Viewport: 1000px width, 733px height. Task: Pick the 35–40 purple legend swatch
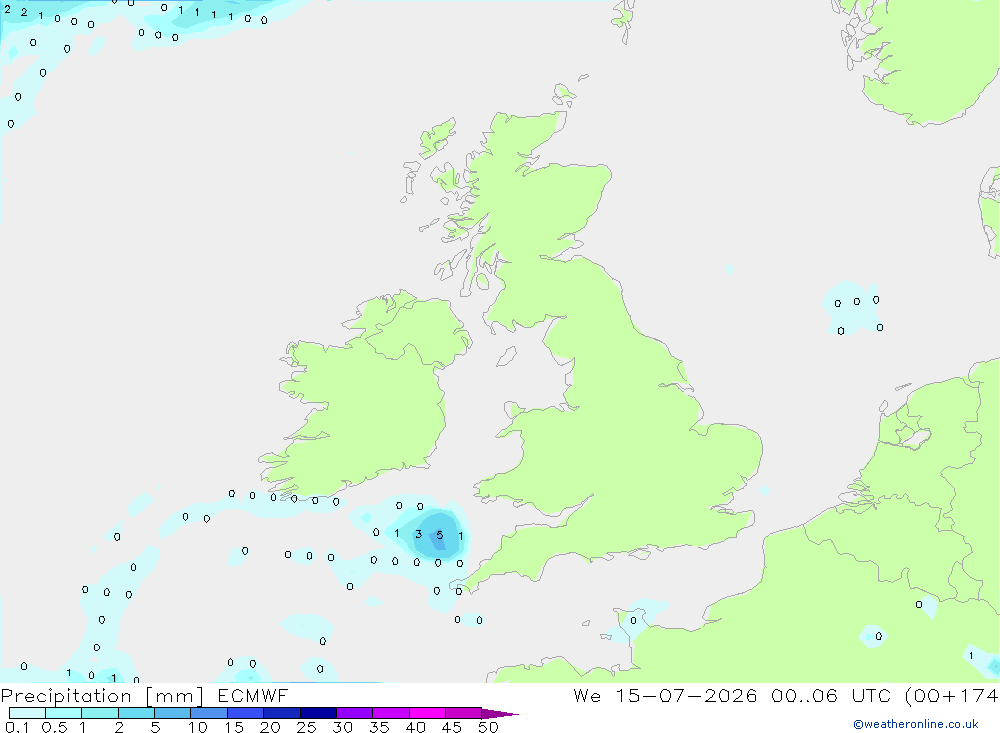[x=391, y=713]
